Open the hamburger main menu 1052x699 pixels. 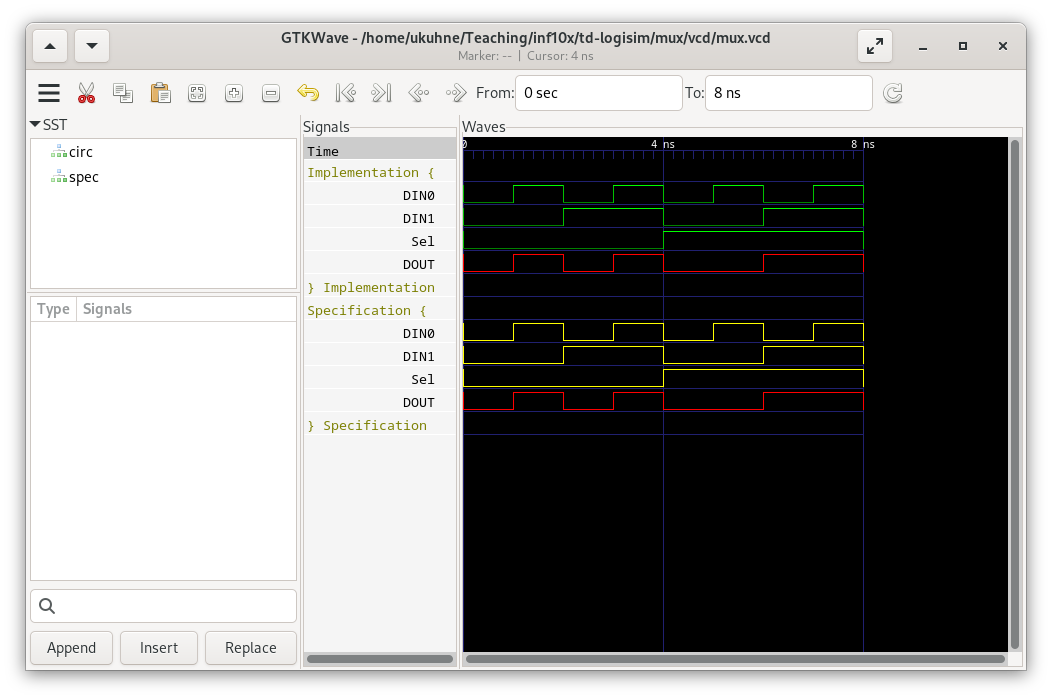(x=49, y=93)
